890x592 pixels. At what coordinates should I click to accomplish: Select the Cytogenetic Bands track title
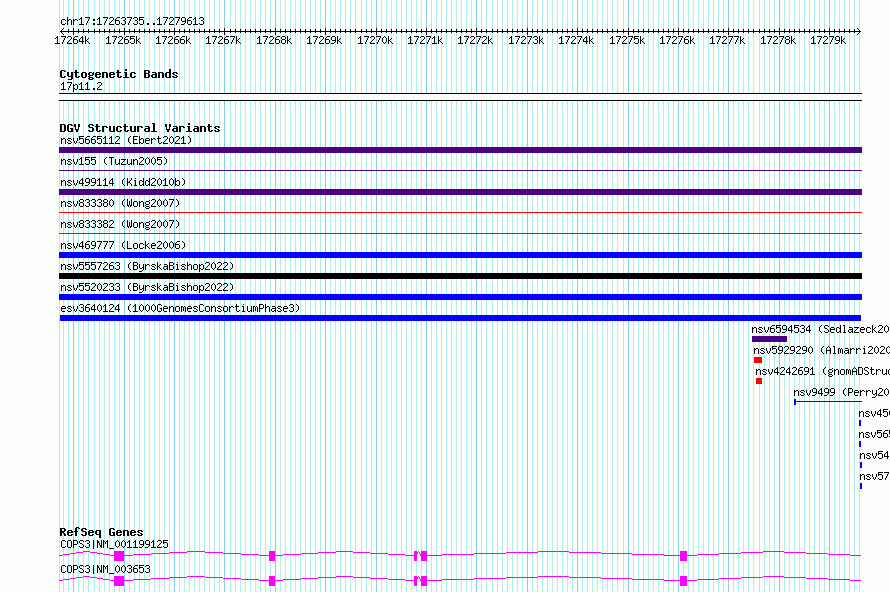(119, 74)
